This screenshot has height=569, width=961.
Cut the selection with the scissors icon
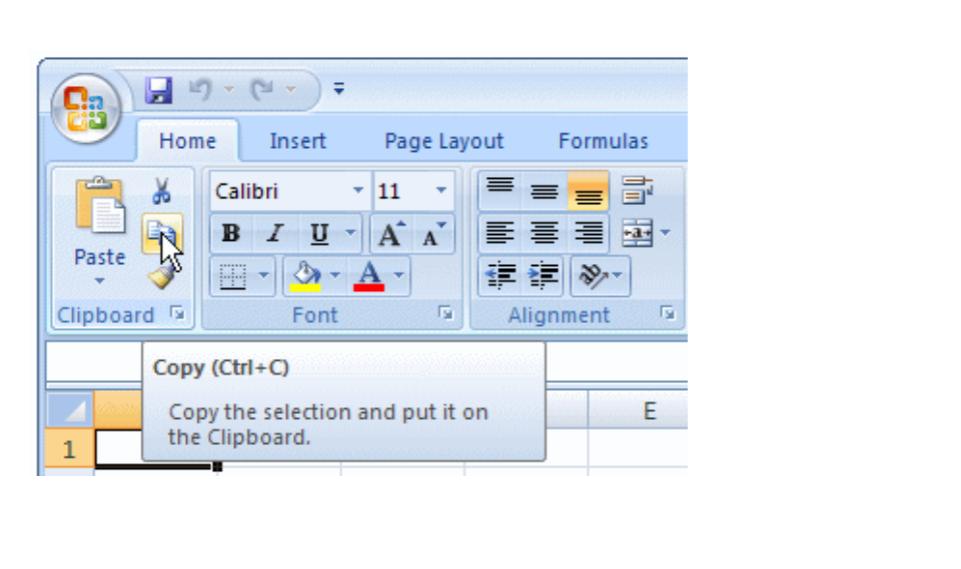coord(162,190)
